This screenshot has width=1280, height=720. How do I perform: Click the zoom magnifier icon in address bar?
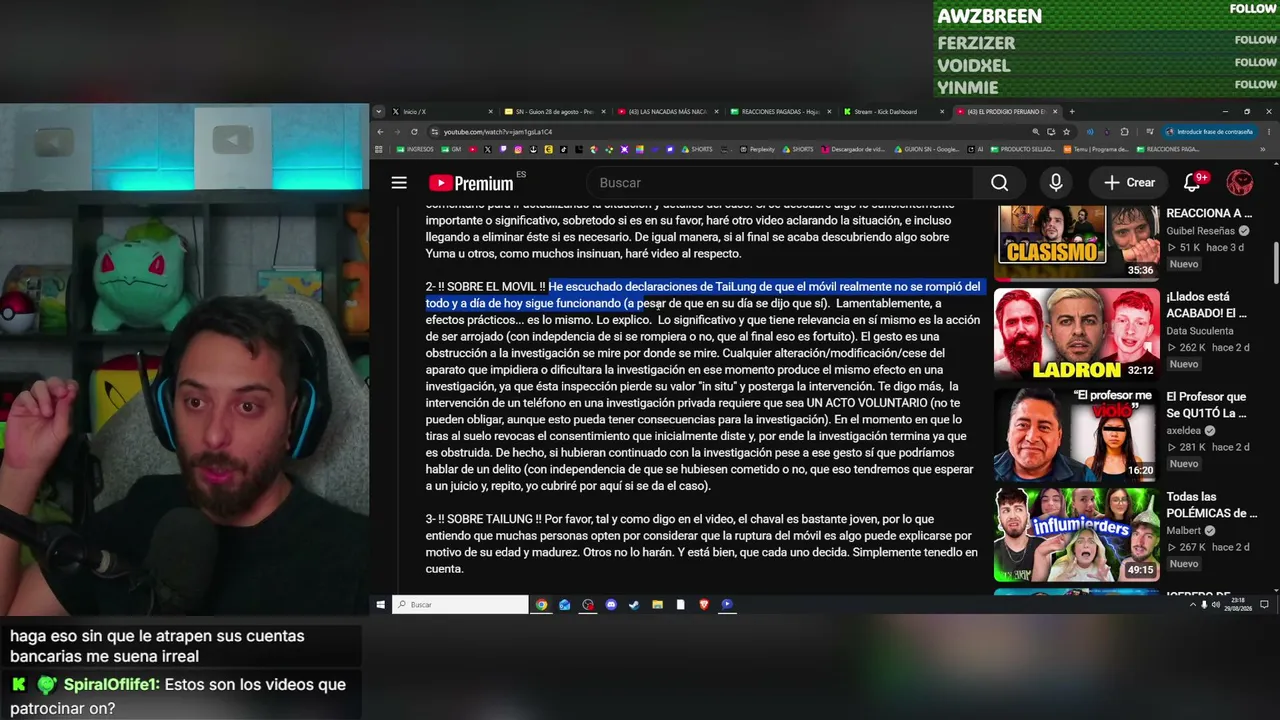pyautogui.click(x=1036, y=132)
